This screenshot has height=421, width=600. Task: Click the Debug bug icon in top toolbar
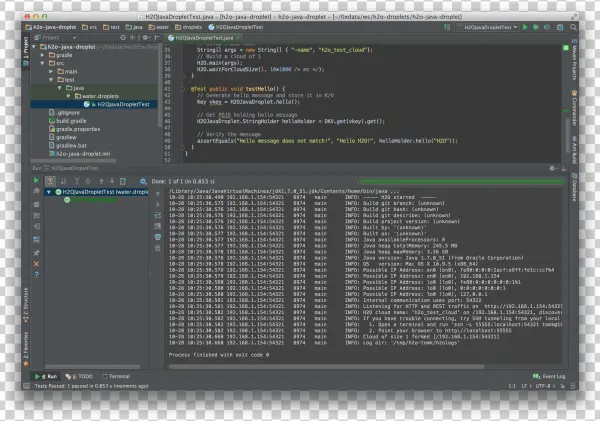click(536, 27)
